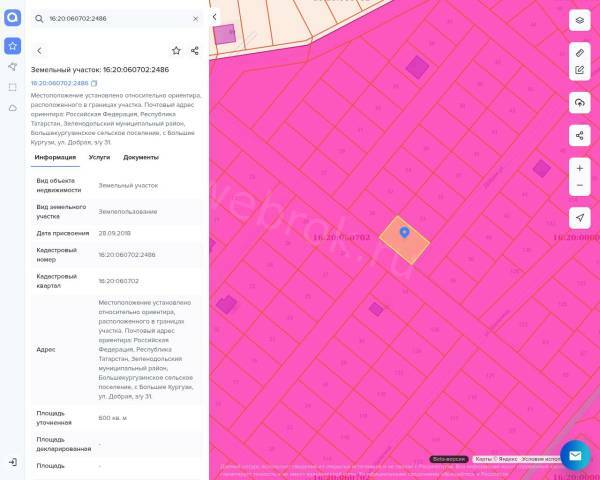
Task: Click the blue cadastral number link
Action: click(x=59, y=83)
